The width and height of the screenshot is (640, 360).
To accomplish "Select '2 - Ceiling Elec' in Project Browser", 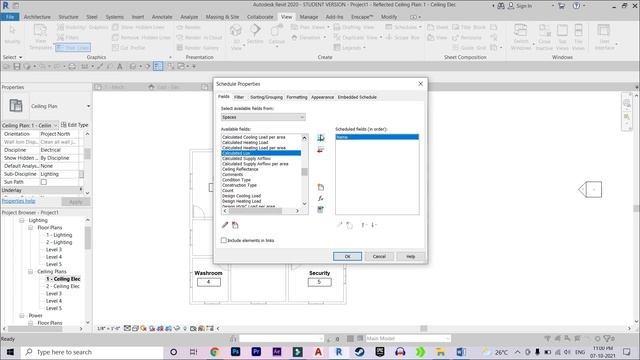I will tap(63, 286).
